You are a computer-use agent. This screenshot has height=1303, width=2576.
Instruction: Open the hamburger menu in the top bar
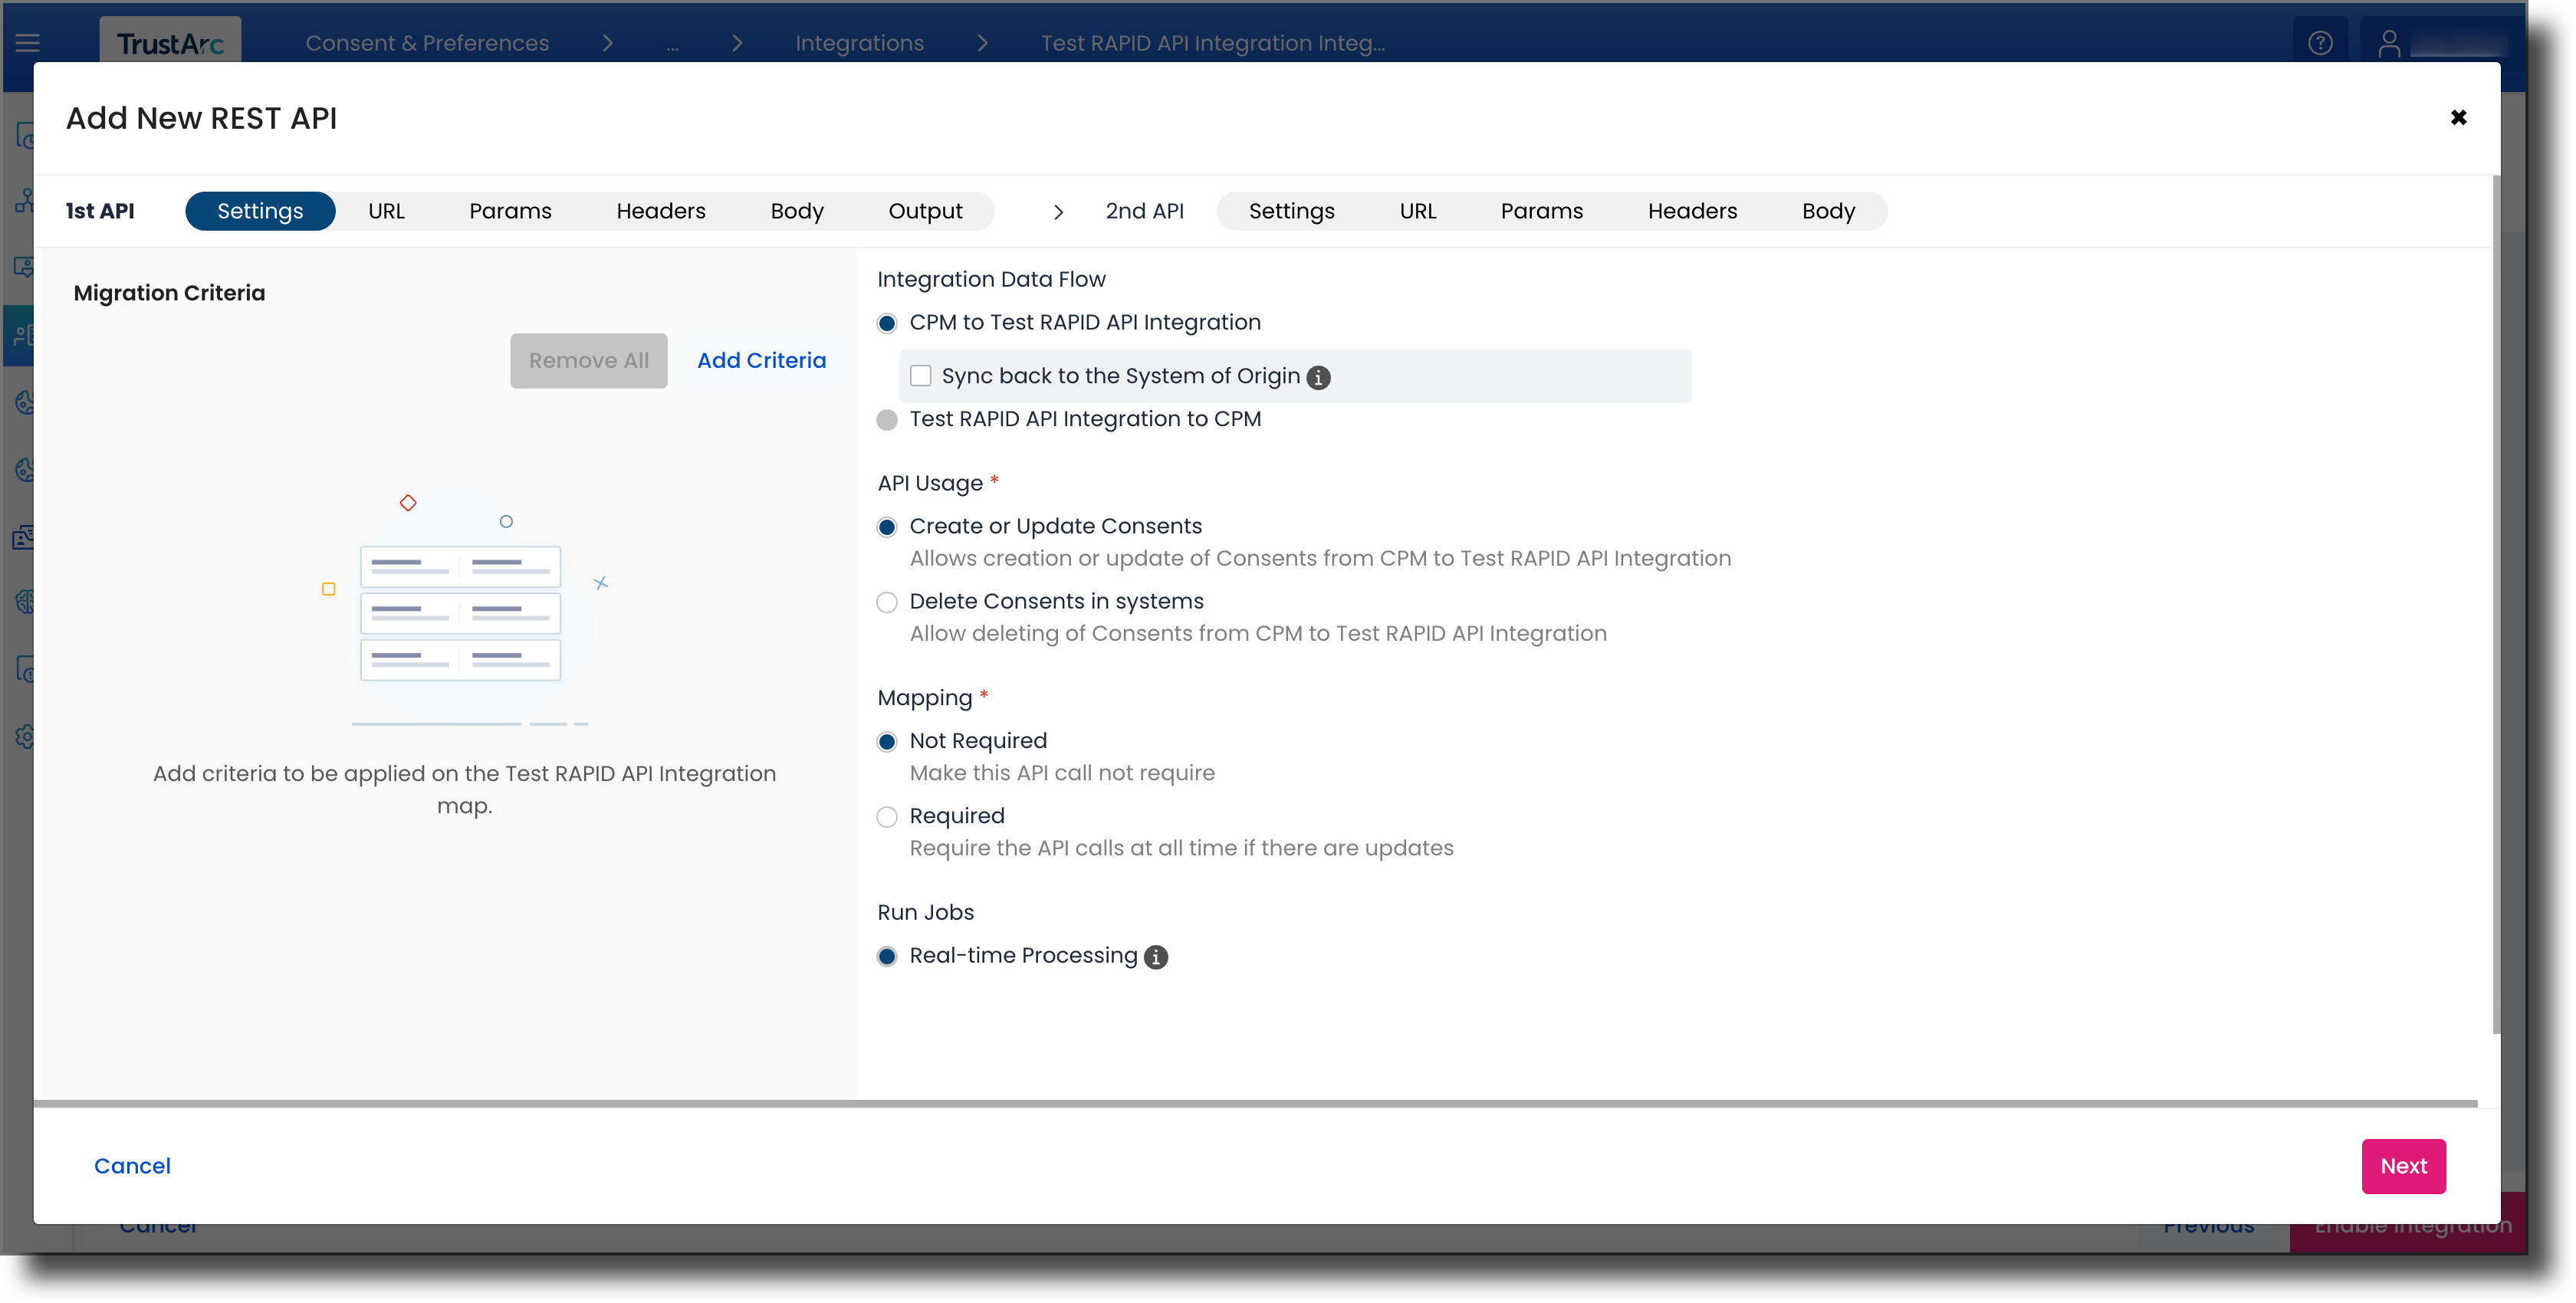[28, 43]
